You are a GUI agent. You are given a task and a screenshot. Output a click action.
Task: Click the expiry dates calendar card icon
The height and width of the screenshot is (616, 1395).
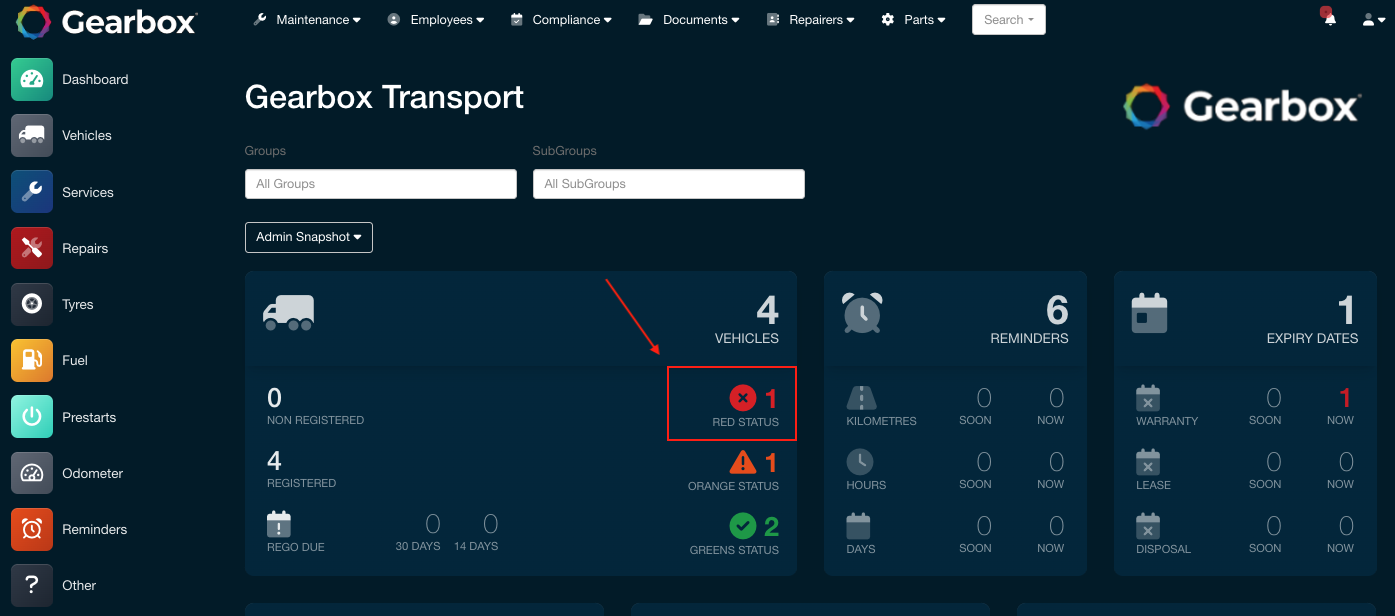[x=1149, y=313]
